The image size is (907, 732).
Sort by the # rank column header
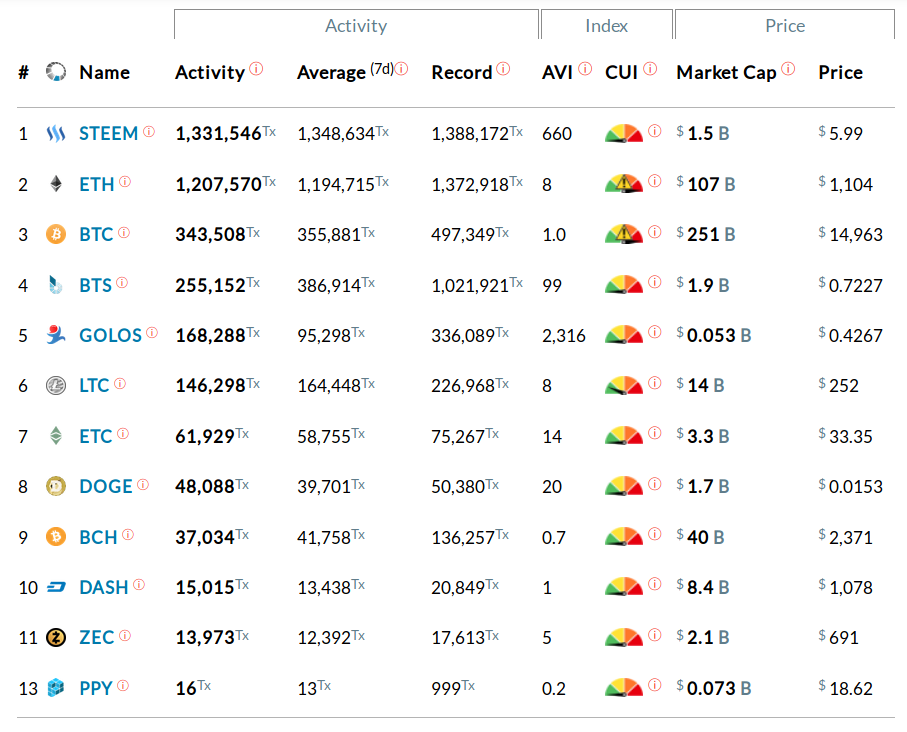point(23,72)
